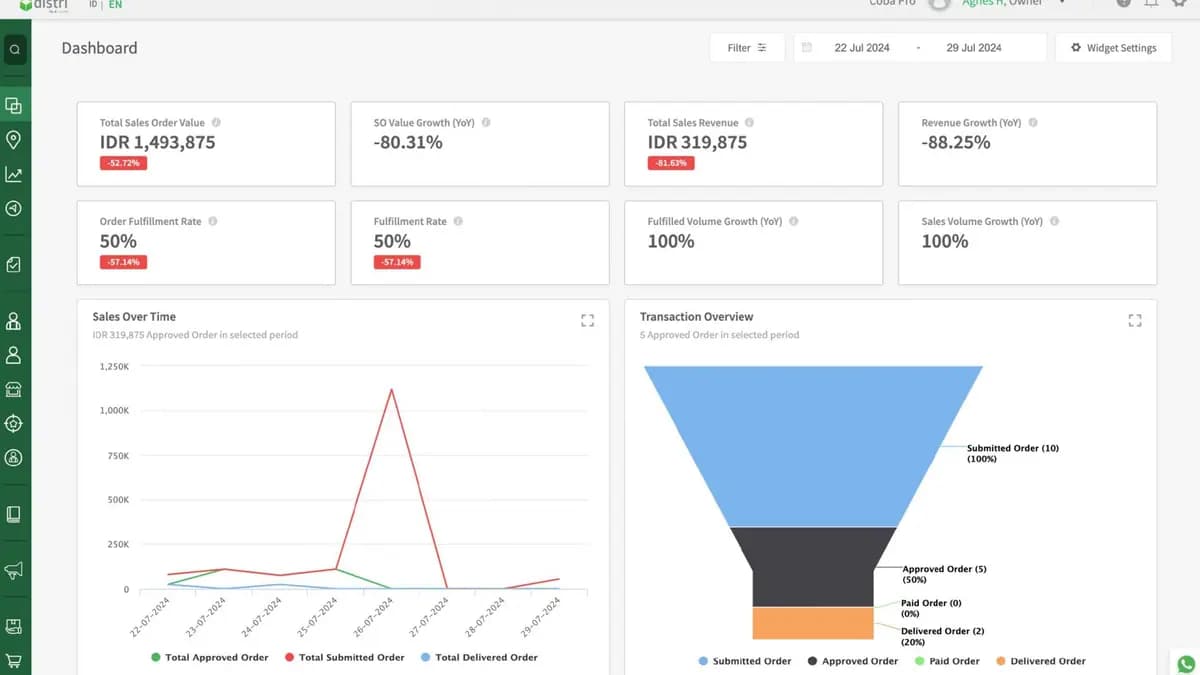Click info icon beside Fulfilled Volume Growth (YoY)
This screenshot has width=1200, height=675.
coord(794,221)
